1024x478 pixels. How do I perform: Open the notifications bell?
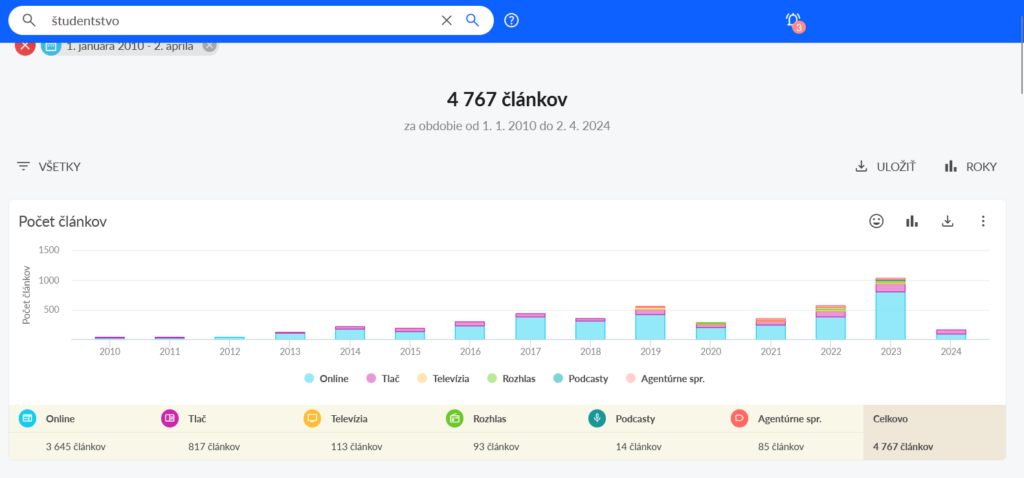click(793, 21)
